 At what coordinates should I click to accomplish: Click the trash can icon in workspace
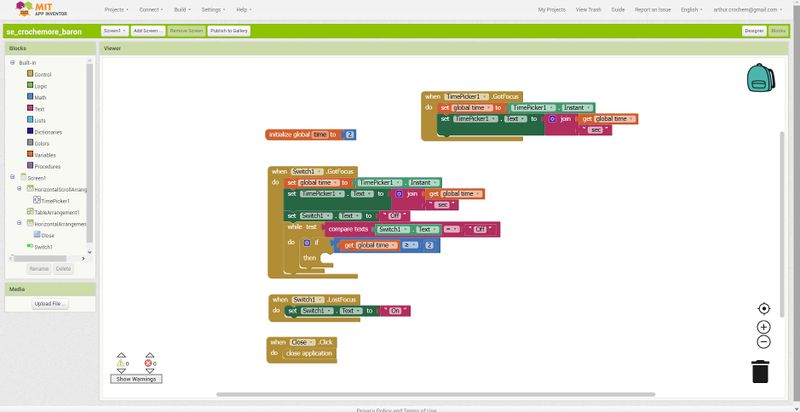(x=761, y=371)
